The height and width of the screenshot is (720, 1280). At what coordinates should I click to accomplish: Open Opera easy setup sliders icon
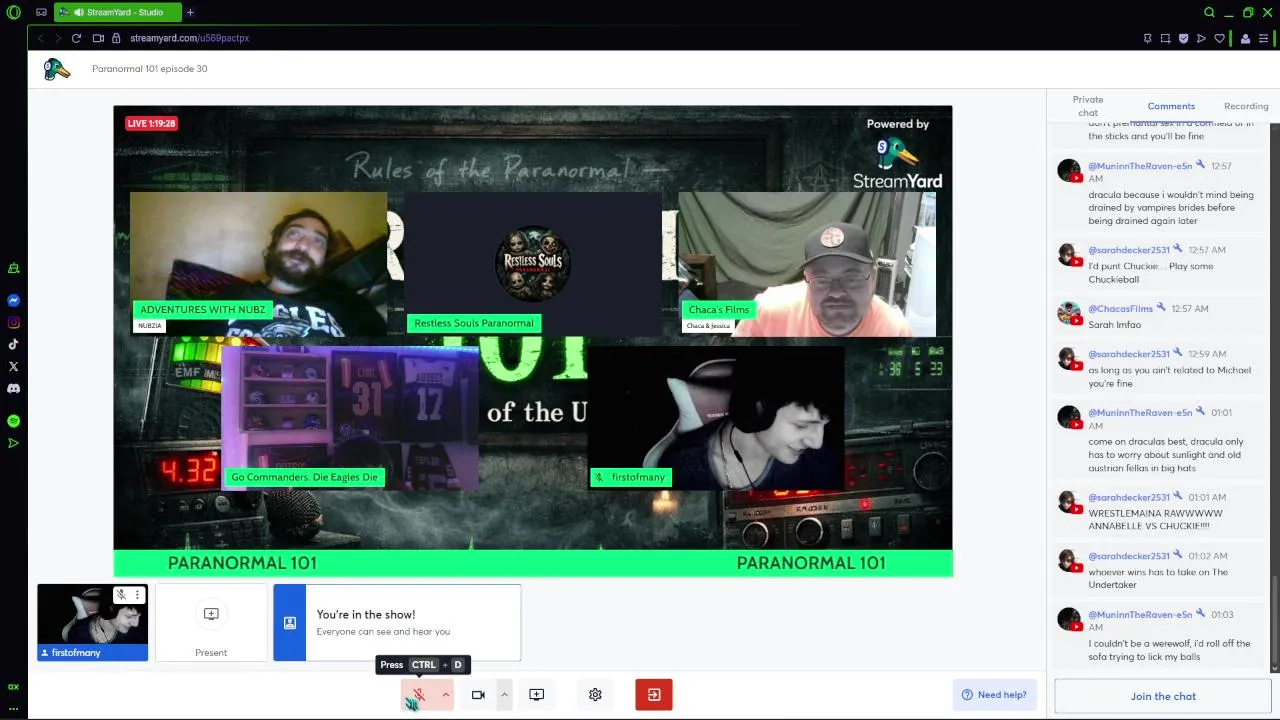click(1265, 38)
